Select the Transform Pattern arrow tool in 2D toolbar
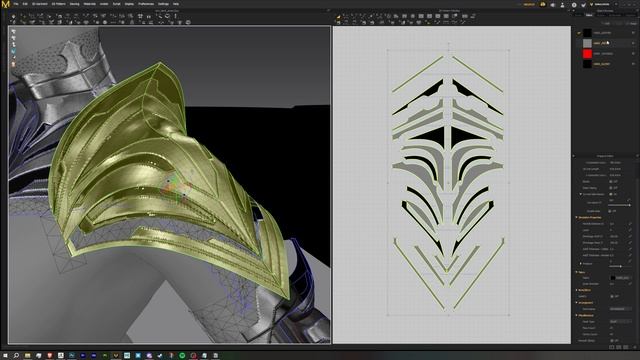The width and height of the screenshot is (640, 360). [x=338, y=17]
